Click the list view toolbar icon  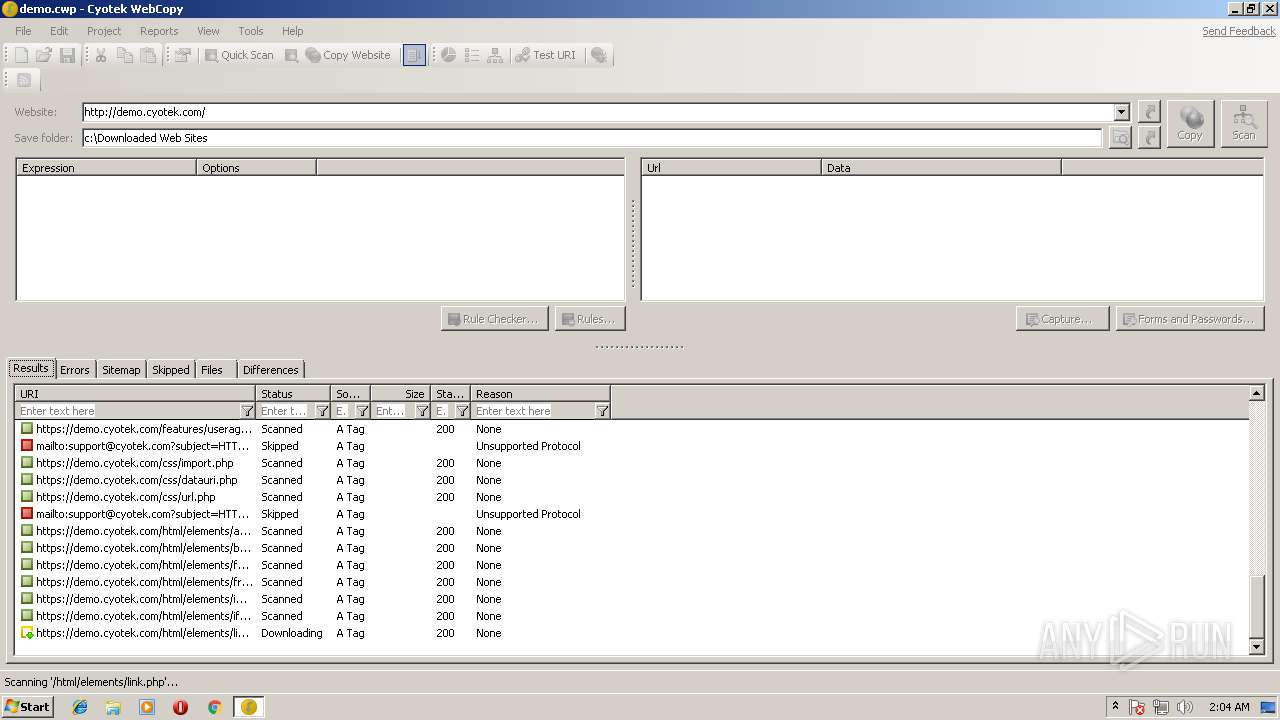[472, 56]
